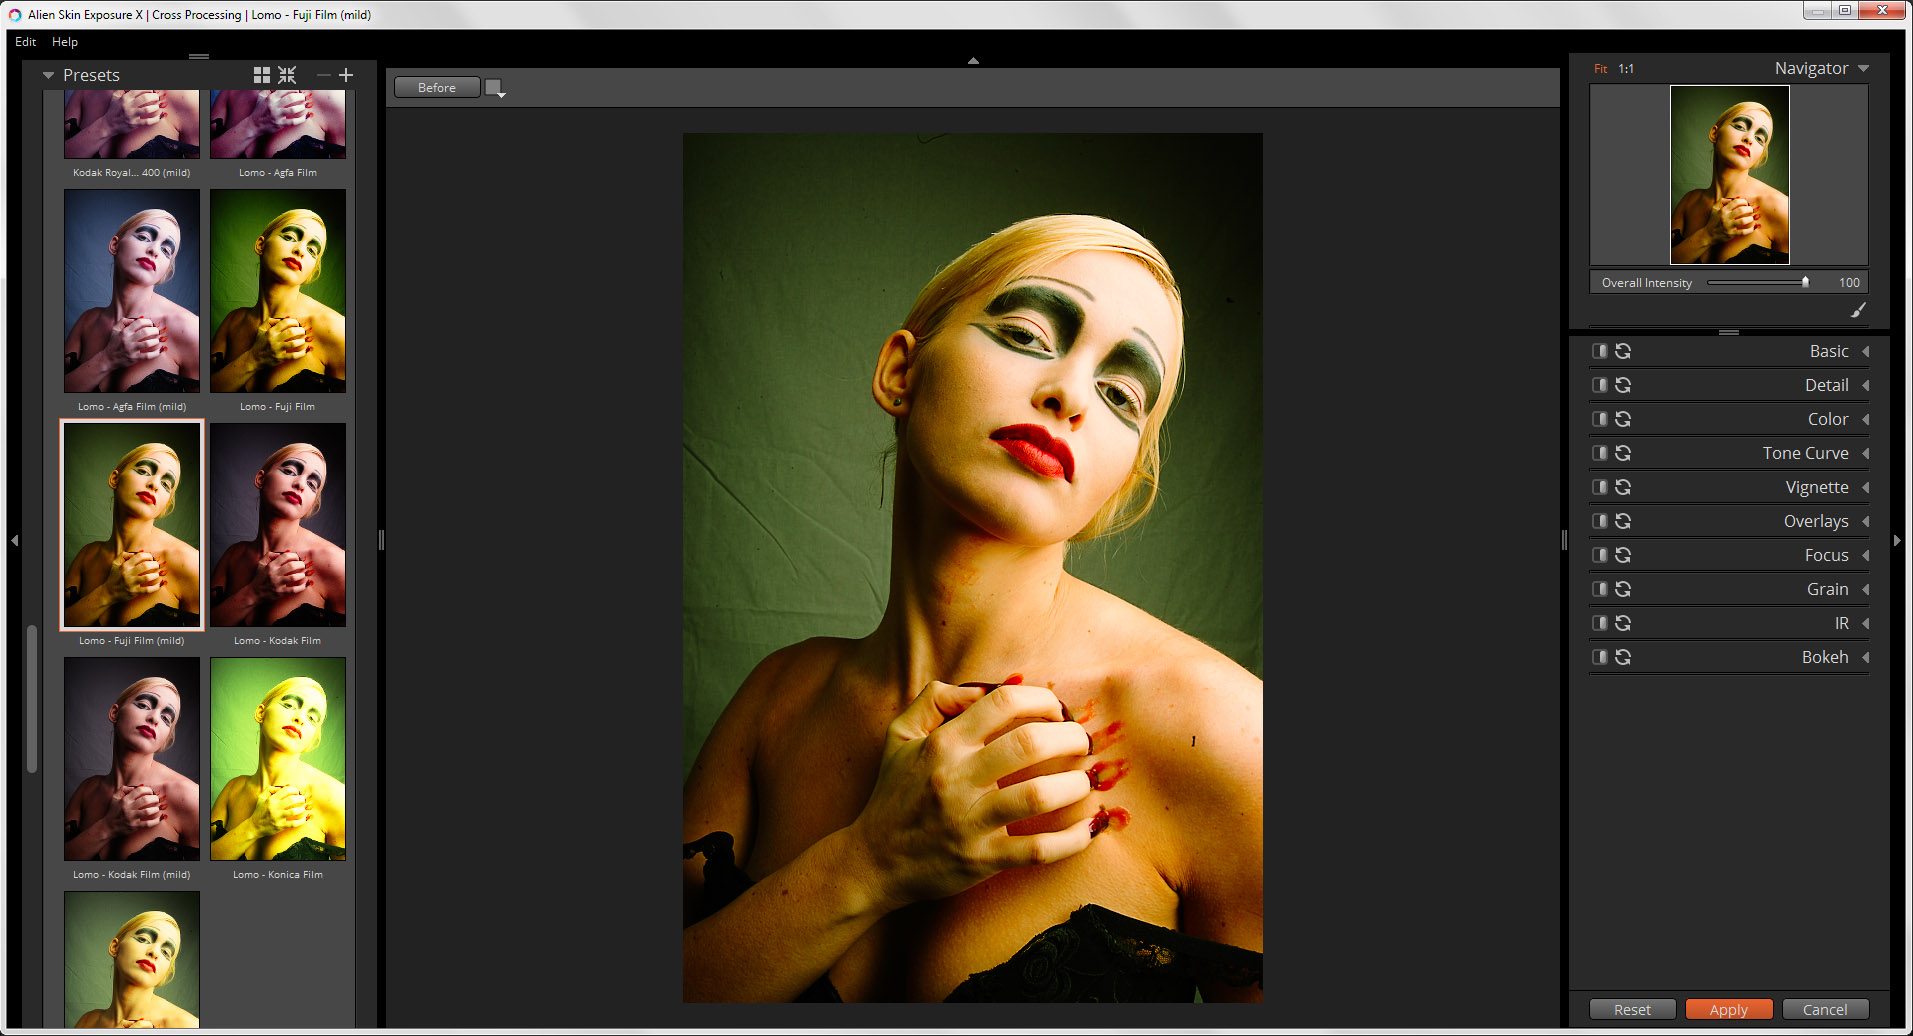Expand the Vignette panel arrow
1913x1036 pixels.
[x=1865, y=487]
